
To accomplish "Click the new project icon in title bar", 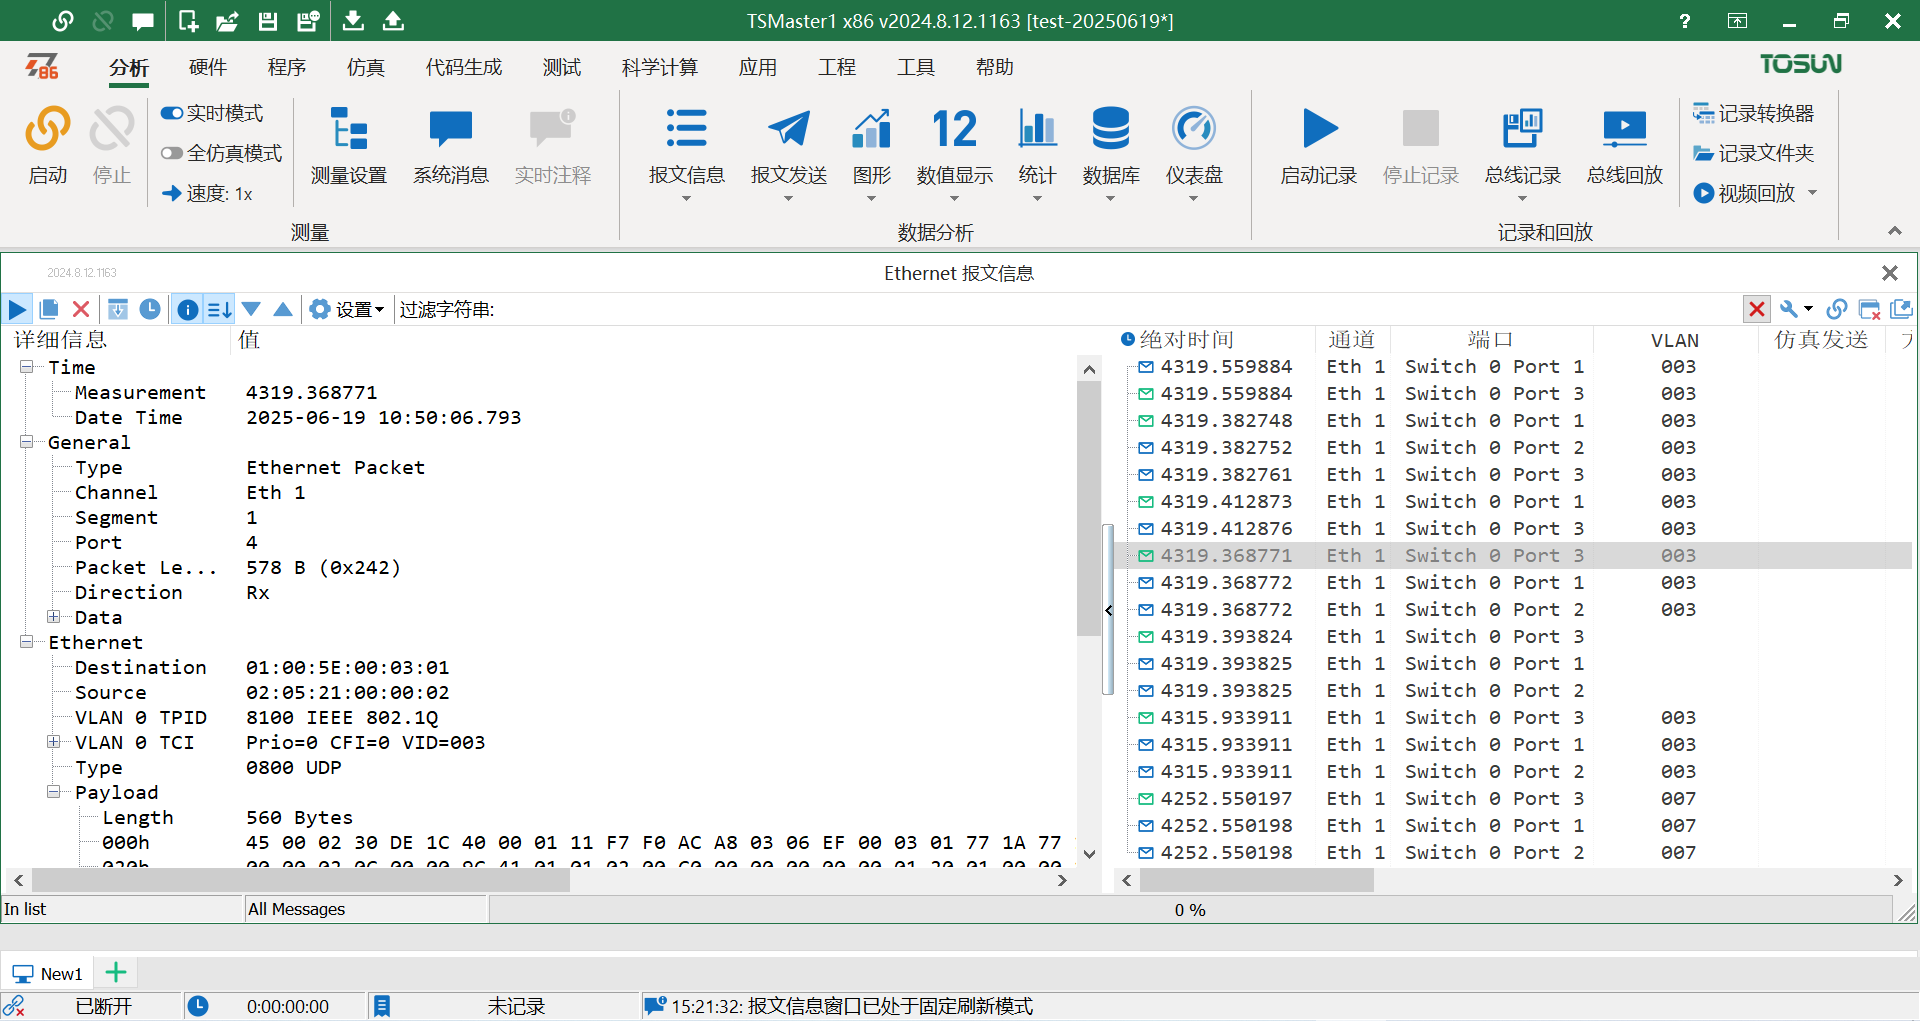I will [x=188, y=20].
